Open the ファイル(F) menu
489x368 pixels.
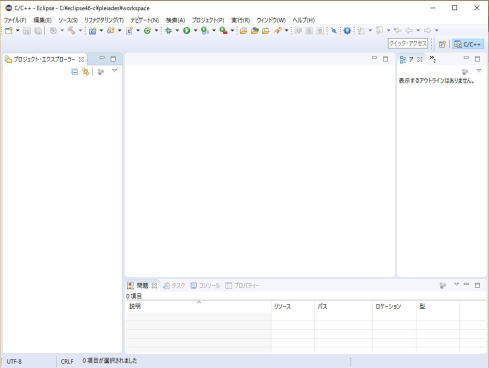pos(15,20)
